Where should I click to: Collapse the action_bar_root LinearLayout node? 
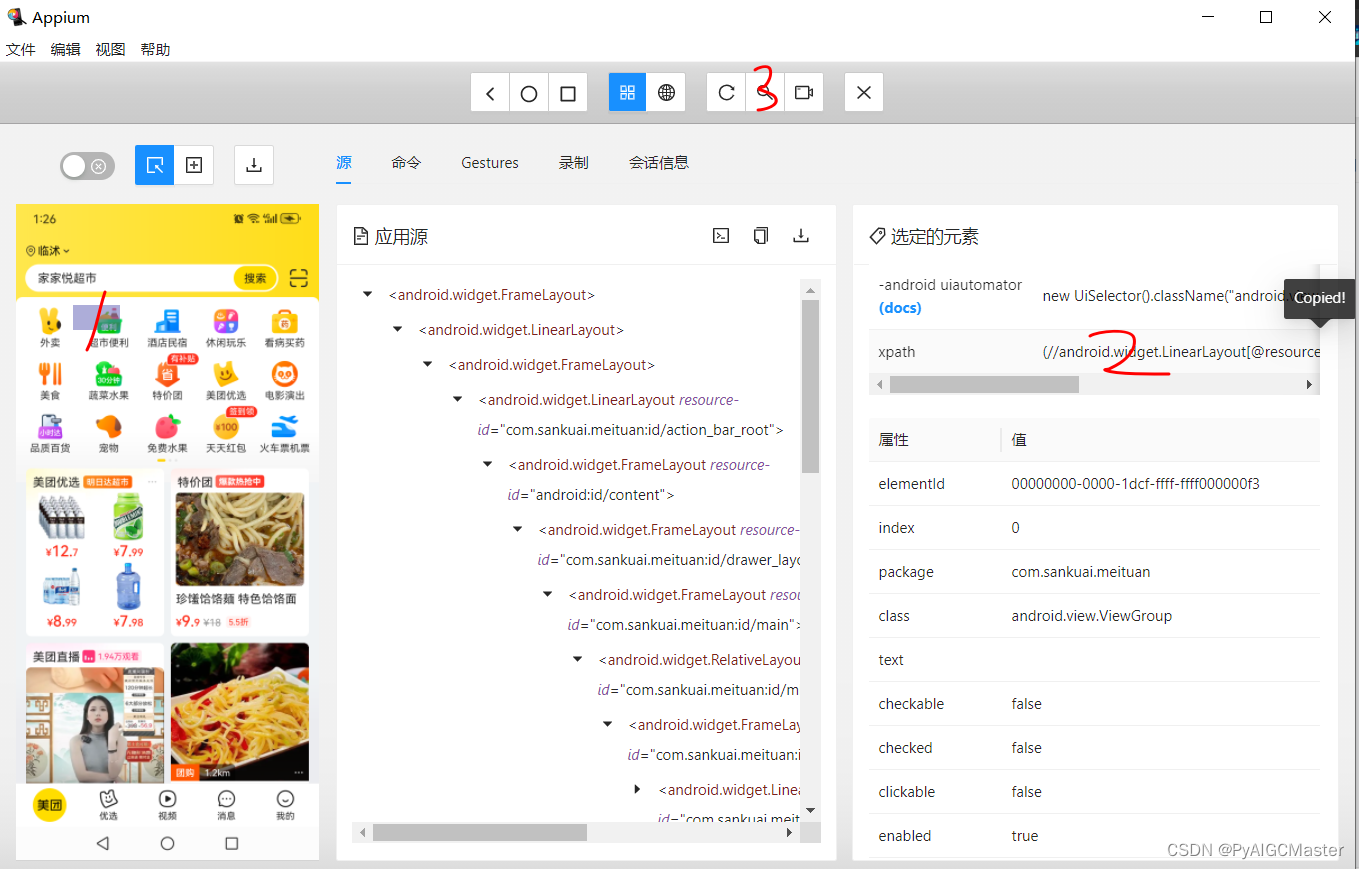click(458, 400)
